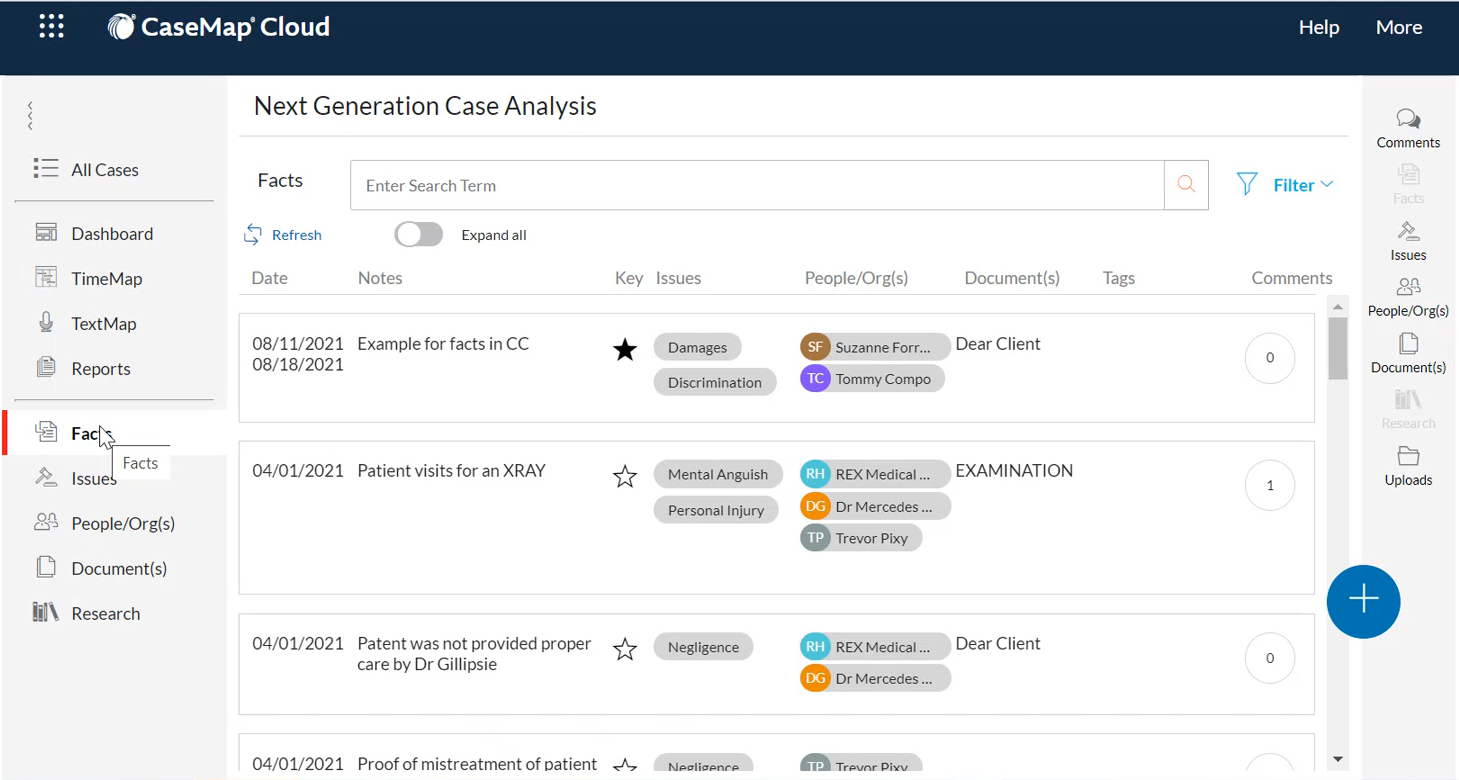This screenshot has height=780, width=1459.
Task: Go to TimeMap in left navigation
Action: click(x=106, y=279)
